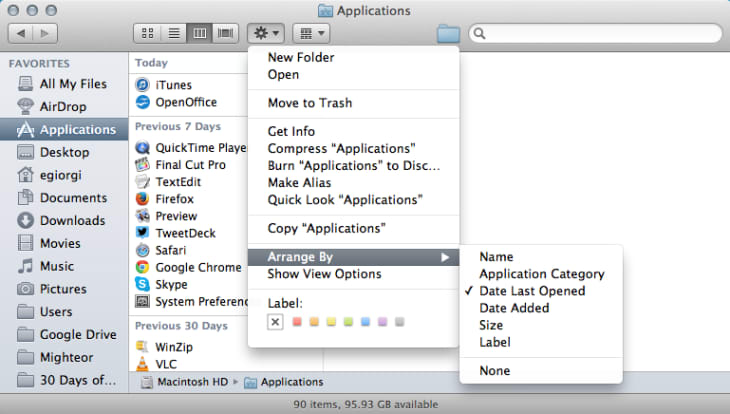Click the iTunes app icon
Image resolution: width=730 pixels, height=414 pixels.
pyautogui.click(x=143, y=85)
